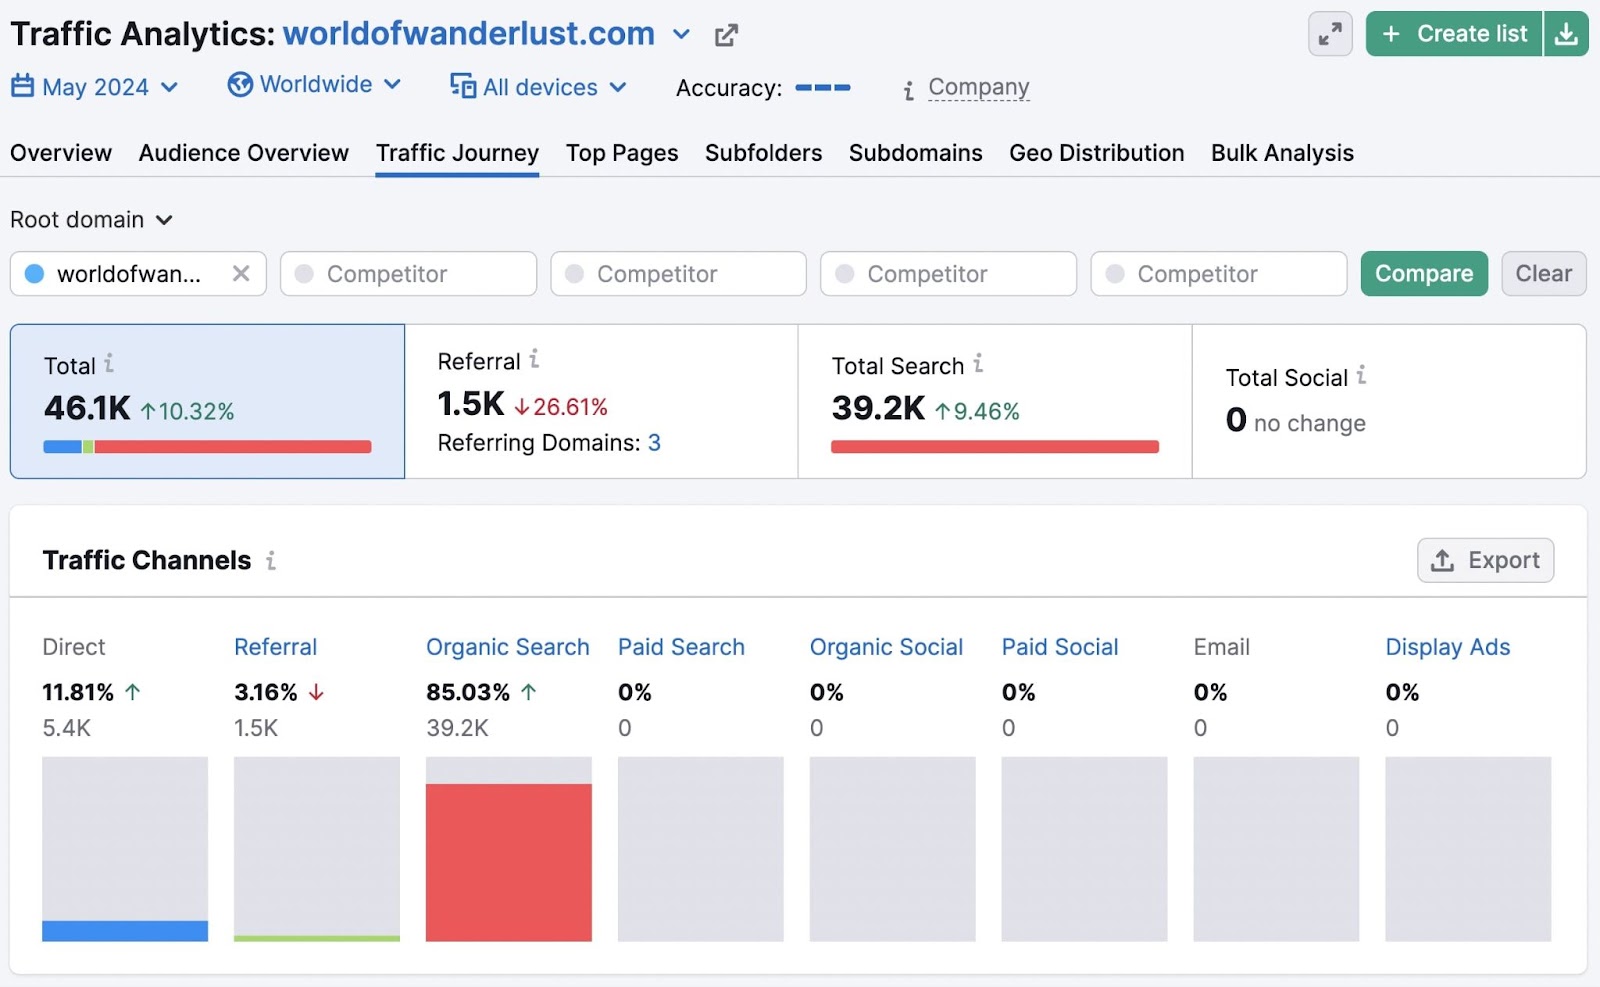Image resolution: width=1600 pixels, height=987 pixels.
Task: Click the blue dot beside worldofwan... domain
Action: pos(34,274)
